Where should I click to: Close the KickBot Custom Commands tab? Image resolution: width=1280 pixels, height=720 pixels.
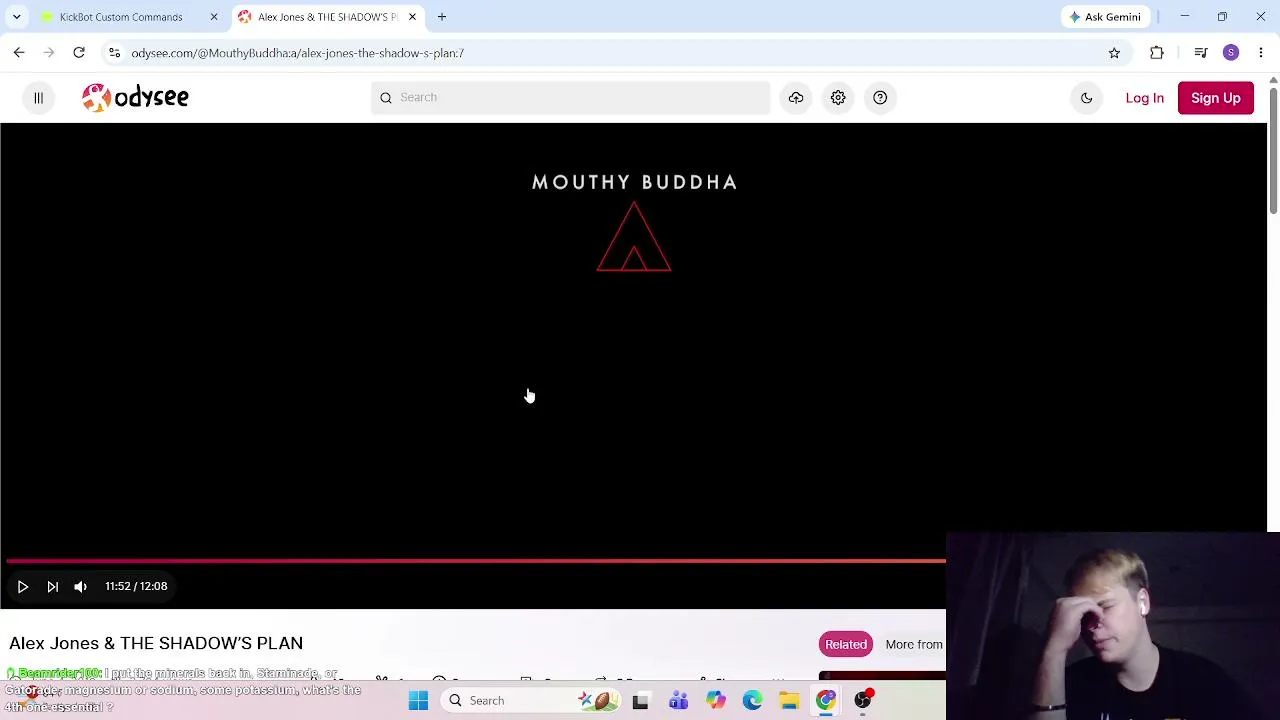[x=213, y=17]
